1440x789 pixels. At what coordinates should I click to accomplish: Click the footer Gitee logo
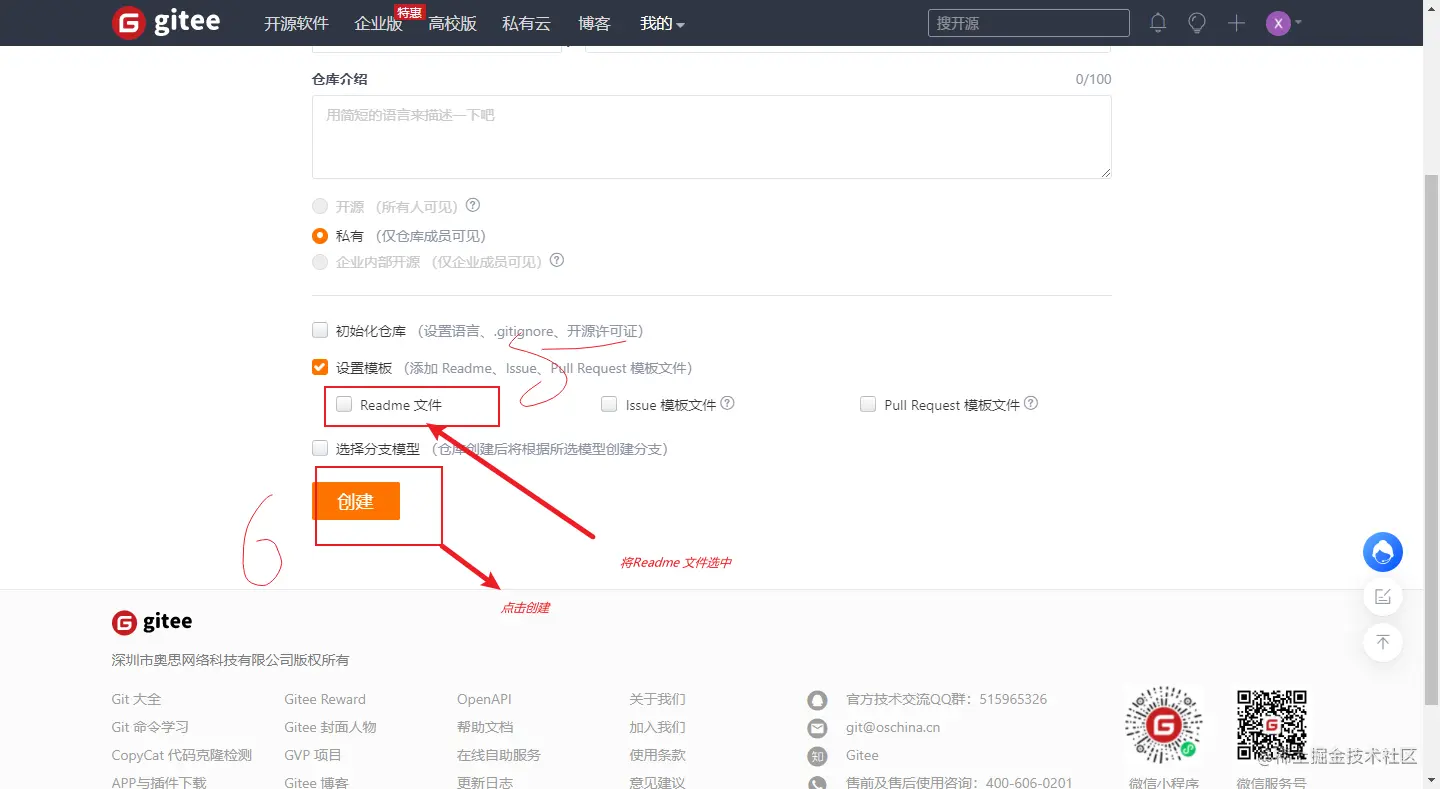[152, 622]
